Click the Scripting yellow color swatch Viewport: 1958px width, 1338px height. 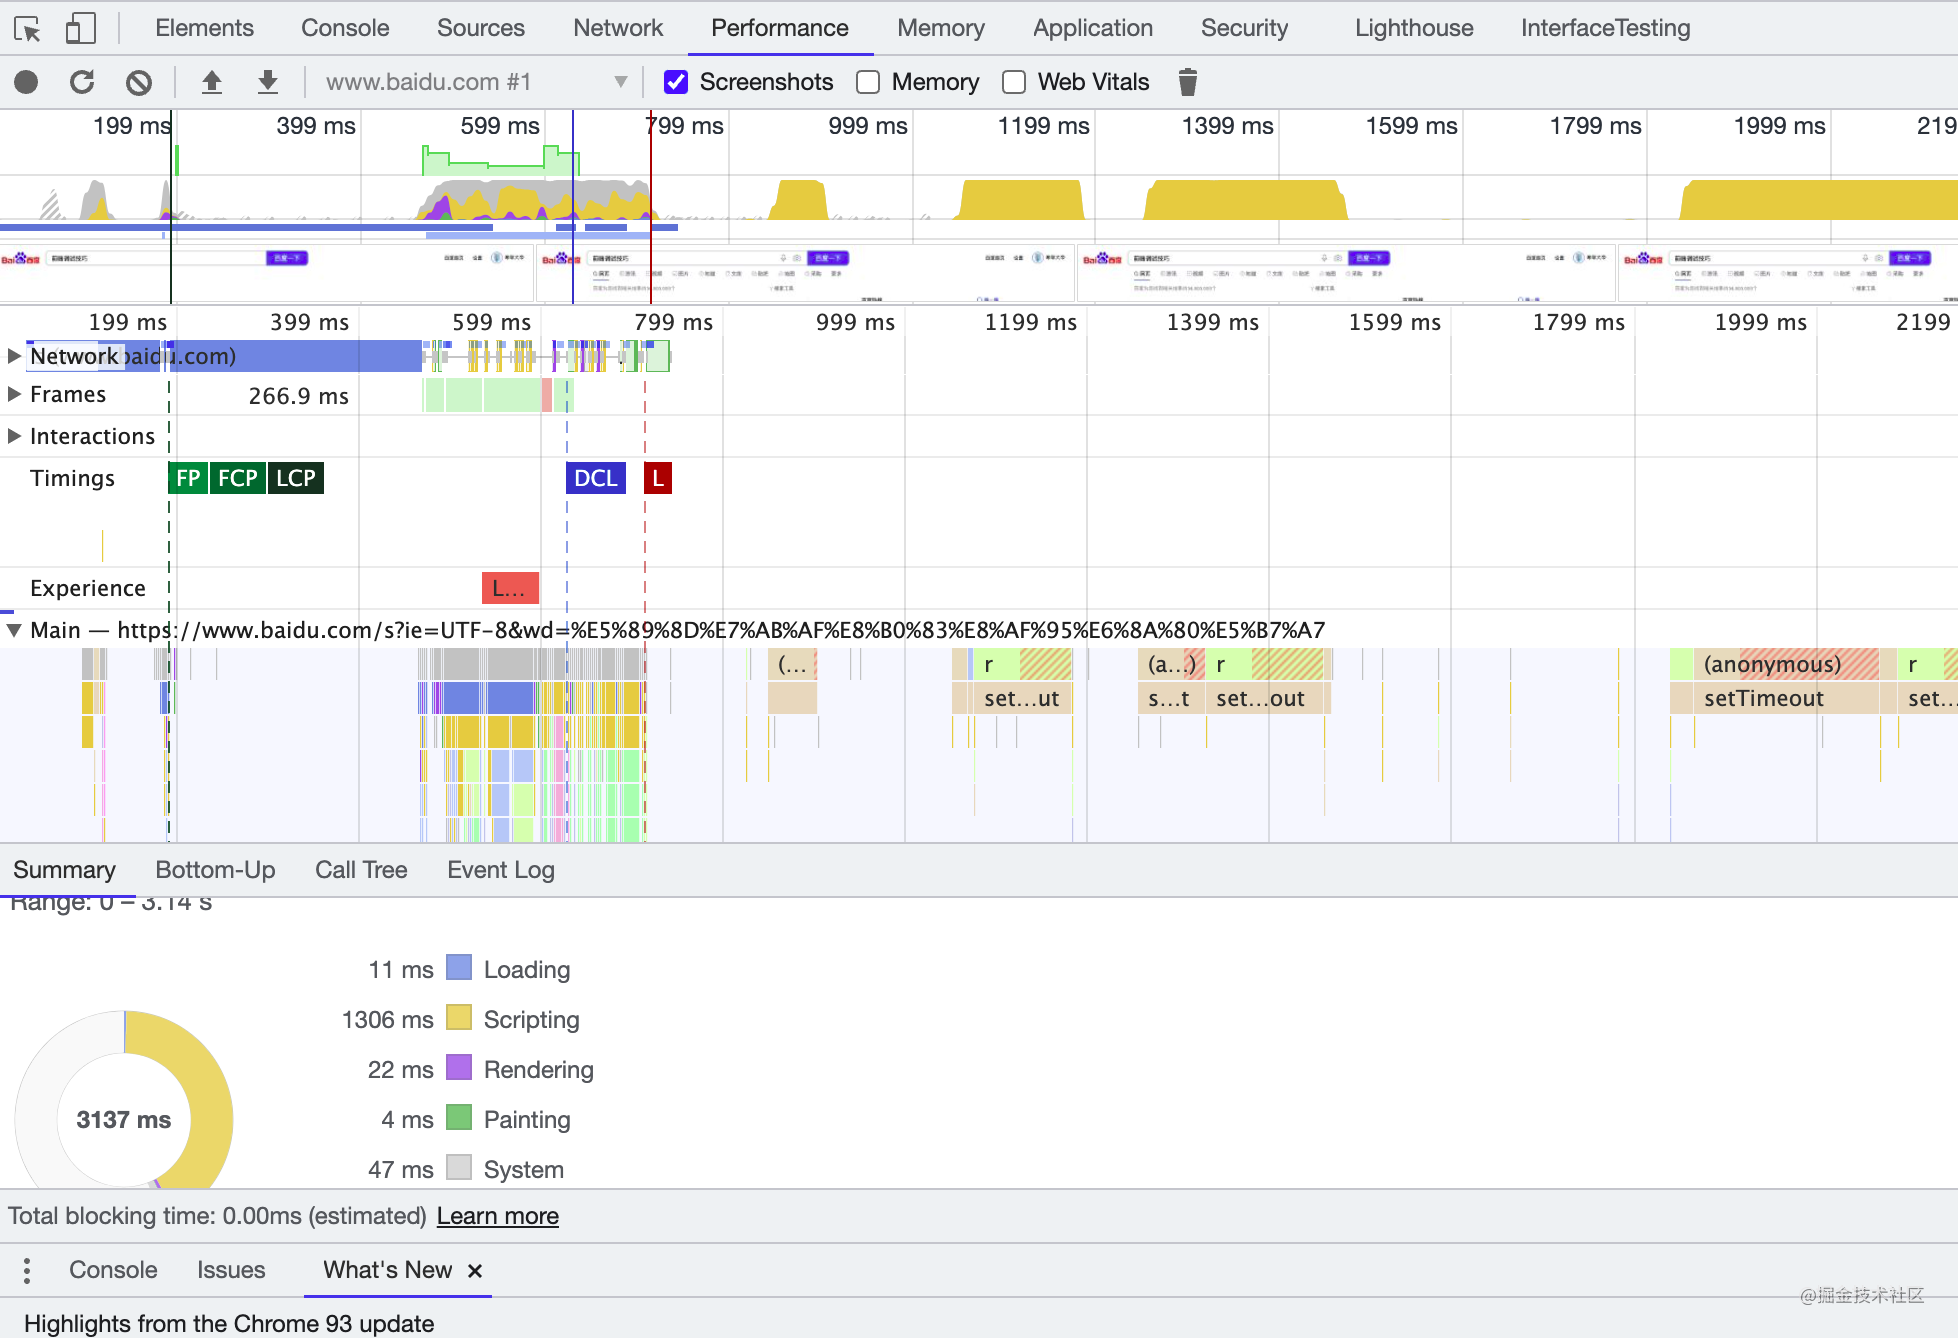tap(458, 1018)
